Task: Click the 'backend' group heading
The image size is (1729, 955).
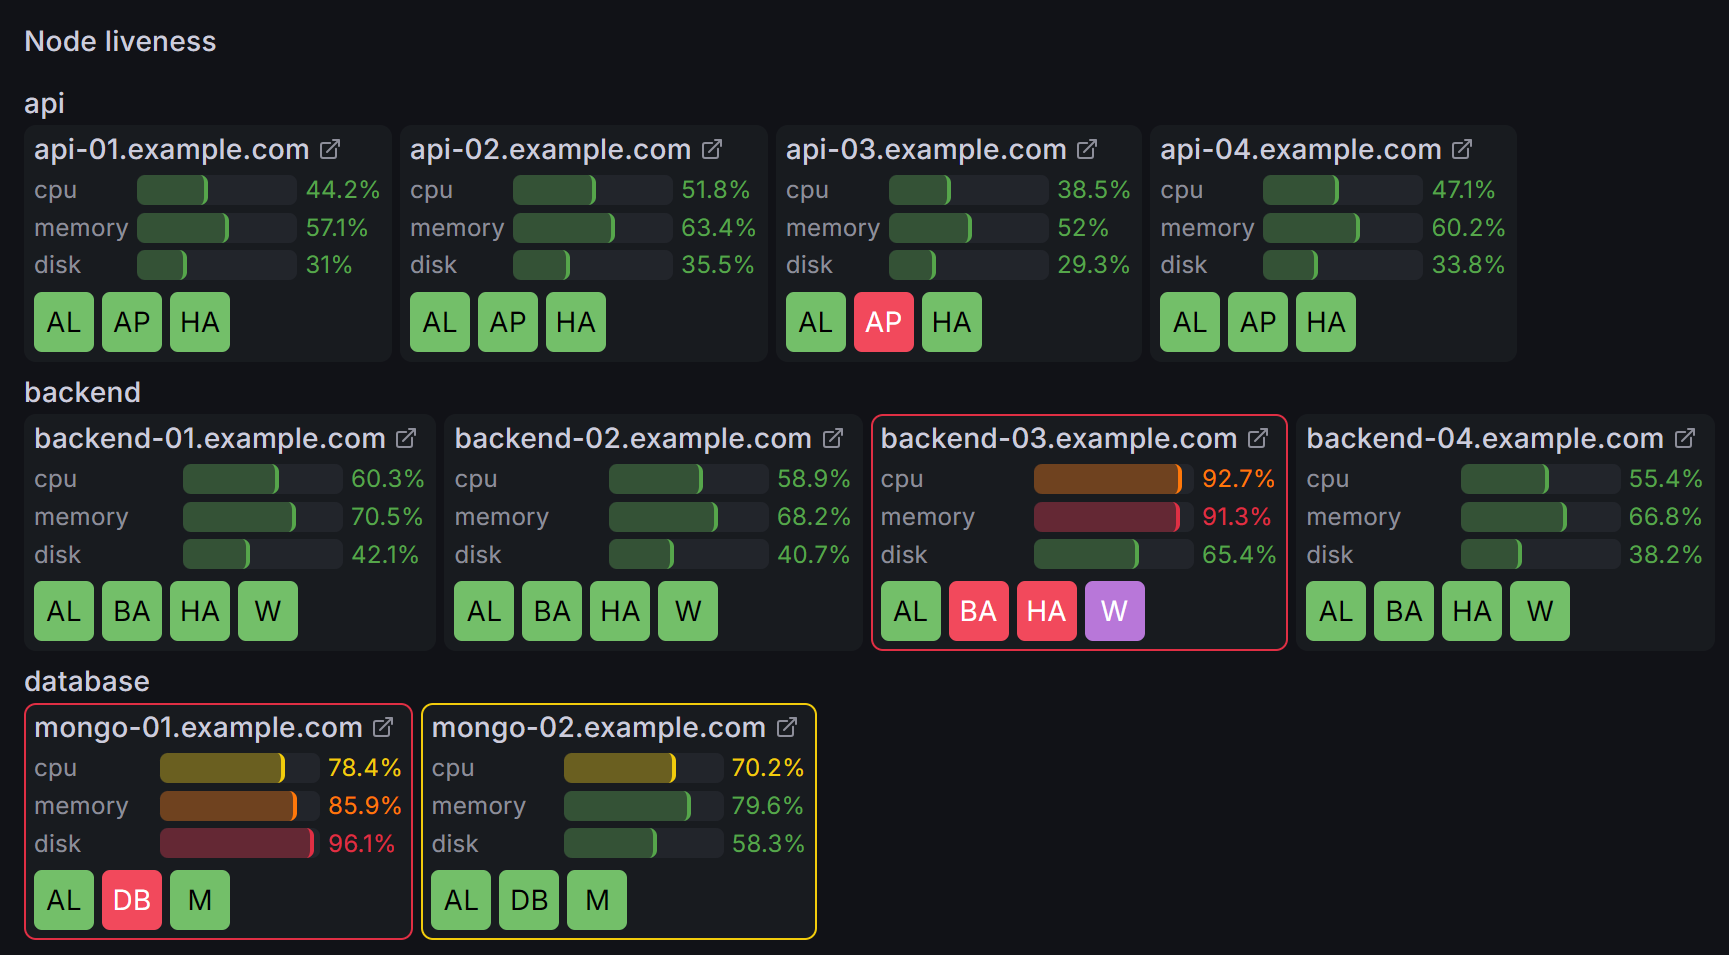Action: (x=82, y=392)
